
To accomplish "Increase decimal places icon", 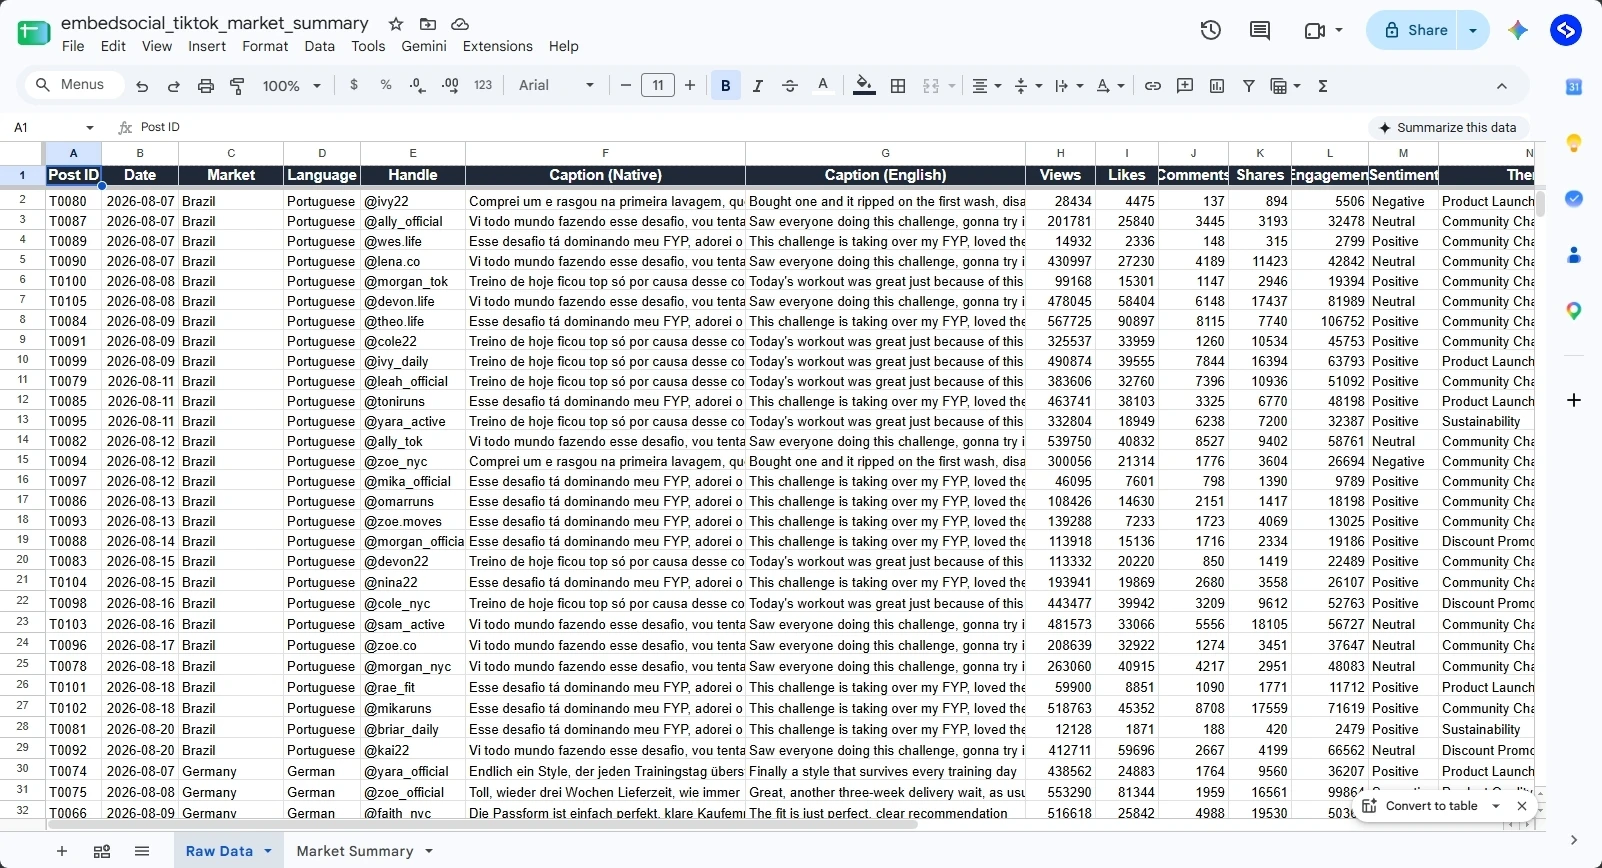I will [x=450, y=85].
